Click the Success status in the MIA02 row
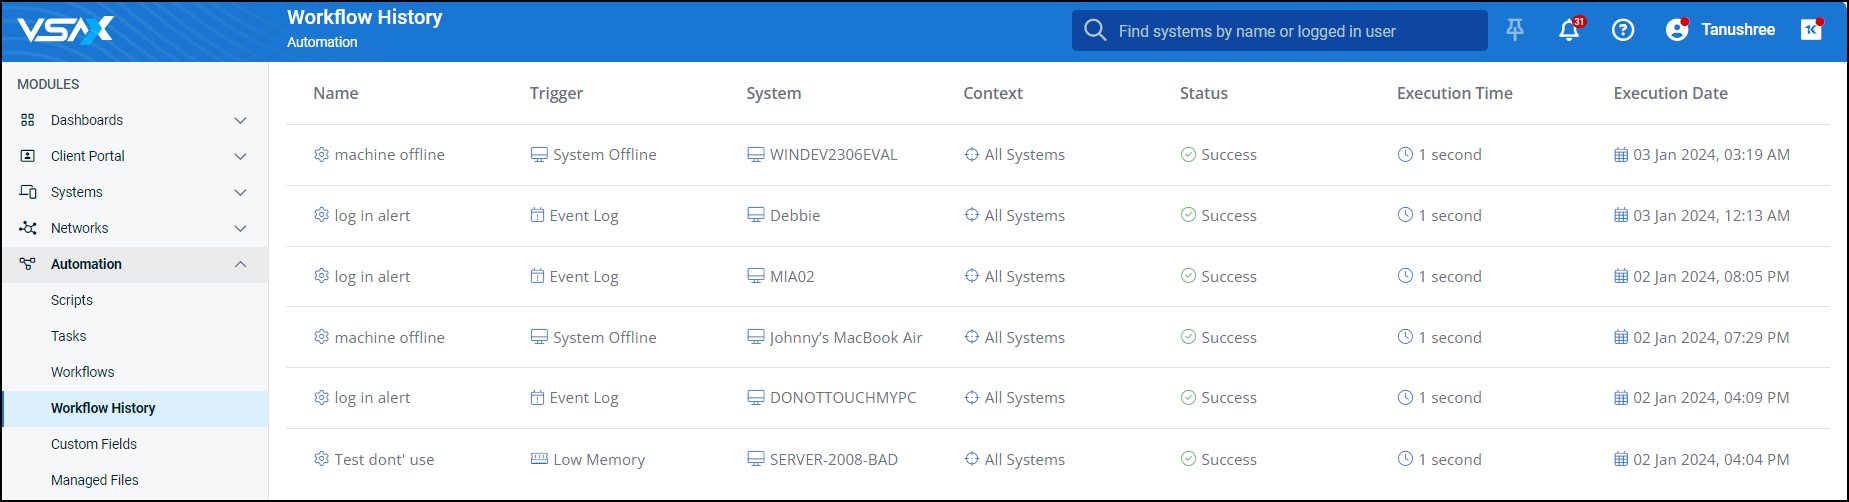The image size is (1849, 502). pos(1229,276)
